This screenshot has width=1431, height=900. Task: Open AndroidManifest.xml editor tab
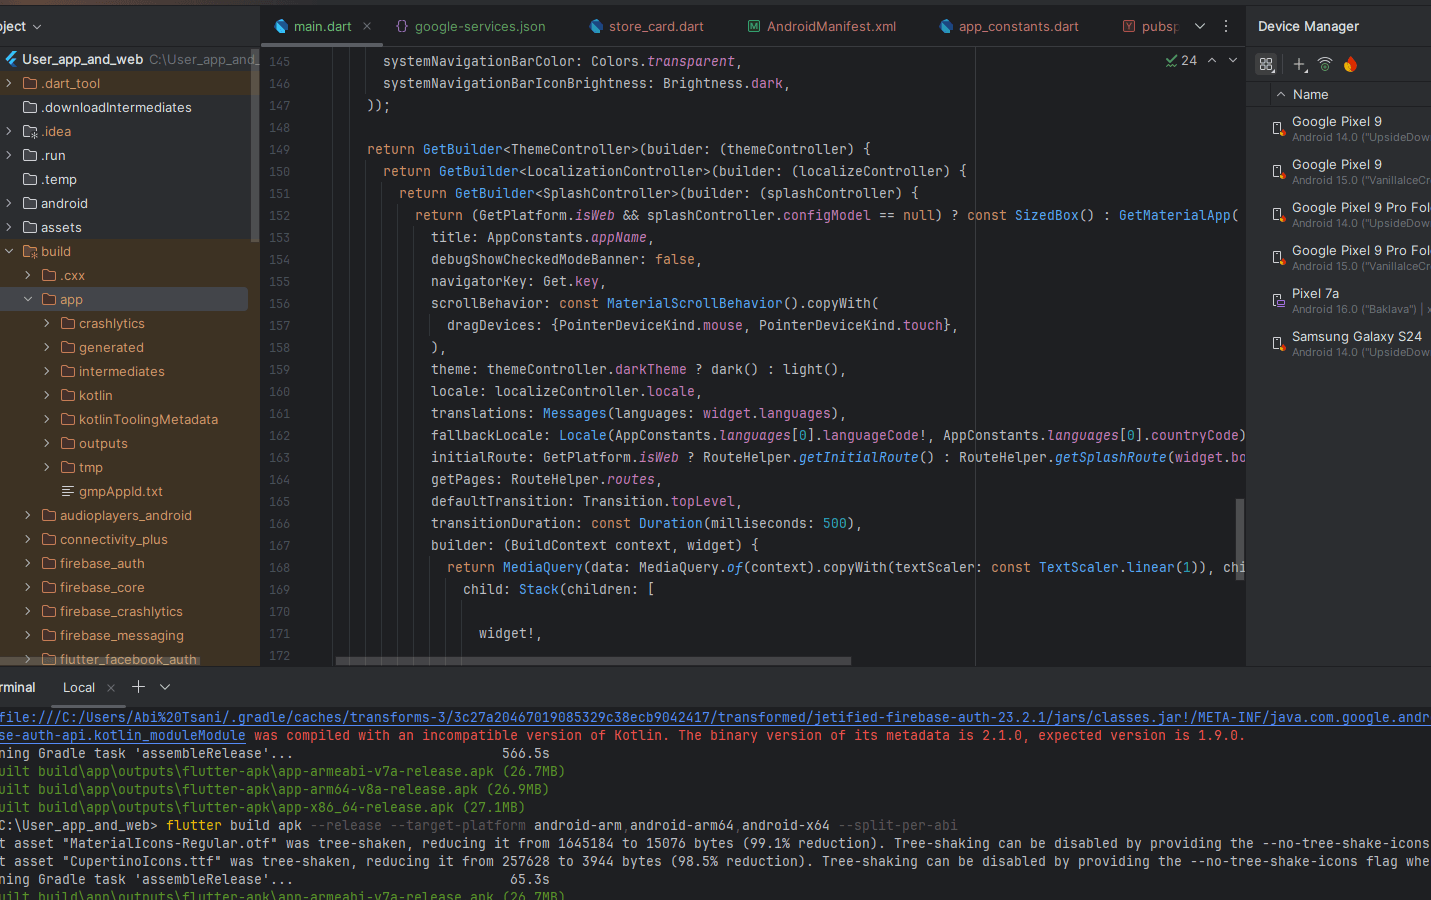click(x=821, y=26)
